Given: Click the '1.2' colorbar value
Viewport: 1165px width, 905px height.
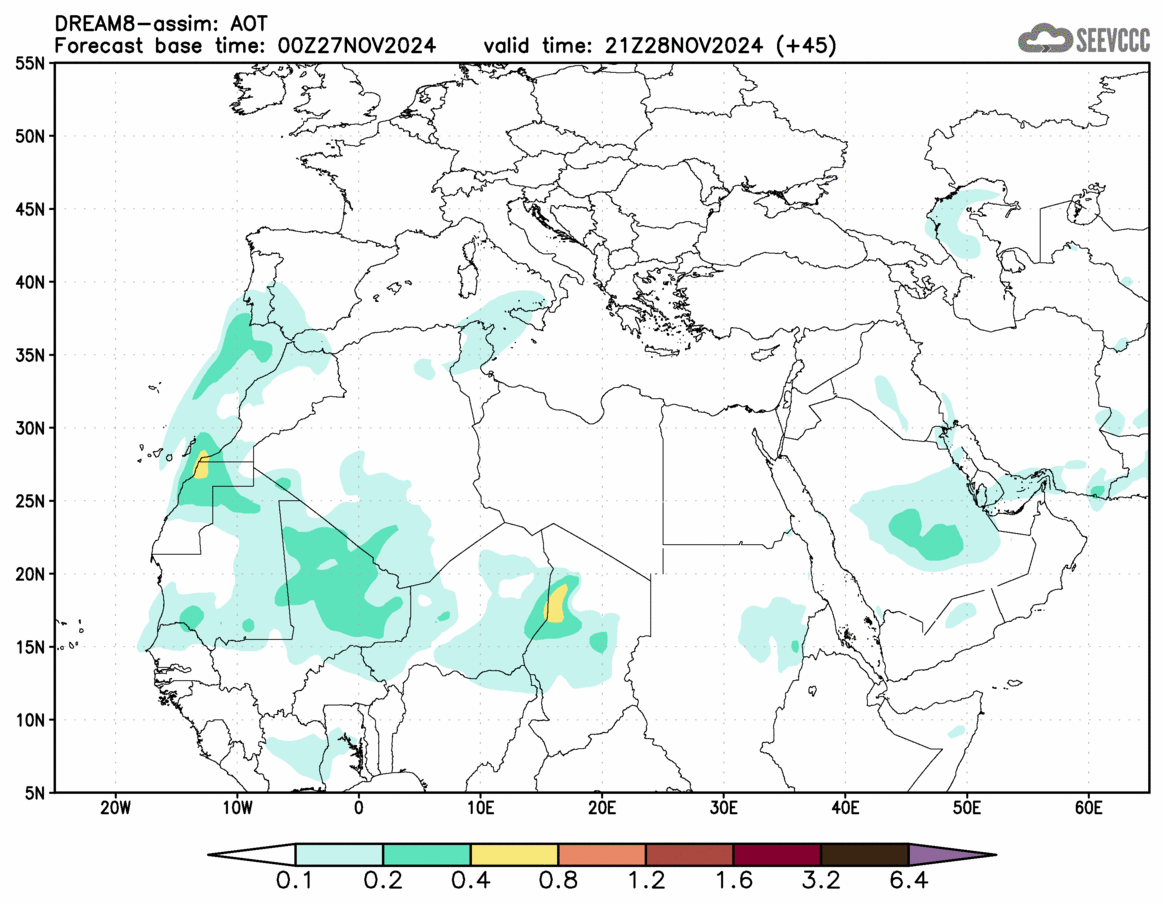Looking at the screenshot, I should pyautogui.click(x=646, y=881).
